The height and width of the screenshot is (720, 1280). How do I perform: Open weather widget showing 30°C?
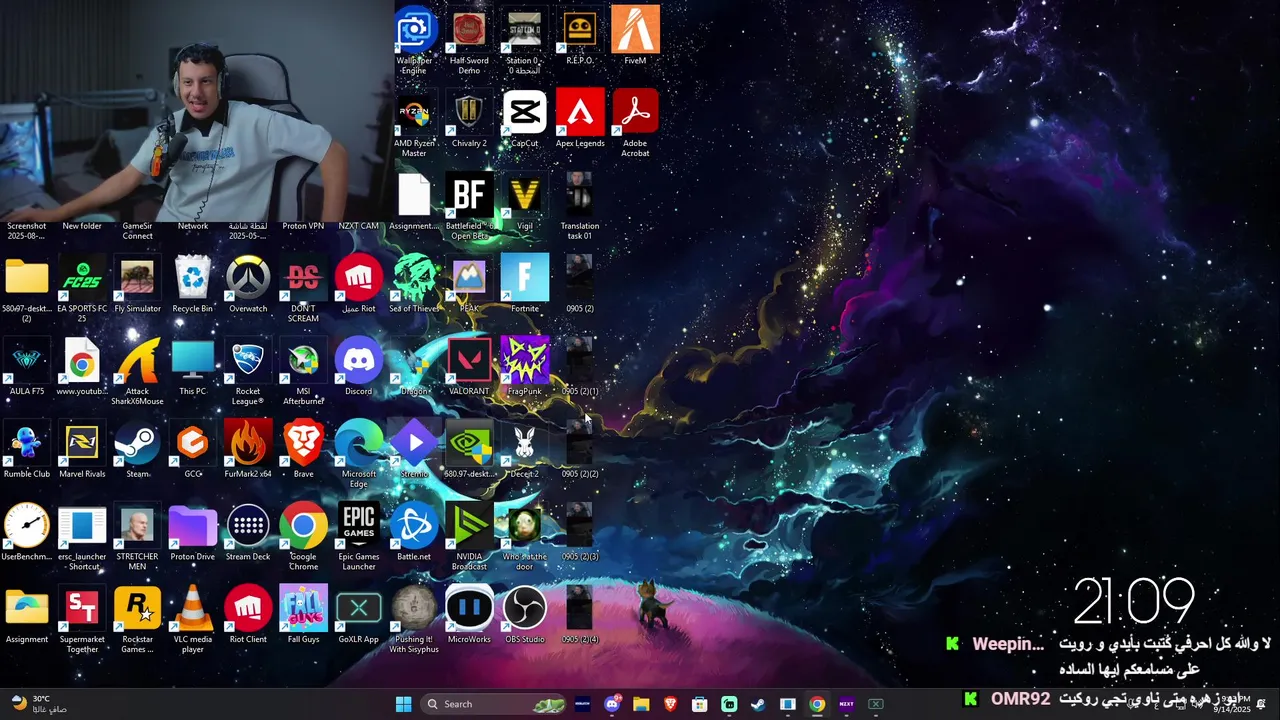[40, 704]
